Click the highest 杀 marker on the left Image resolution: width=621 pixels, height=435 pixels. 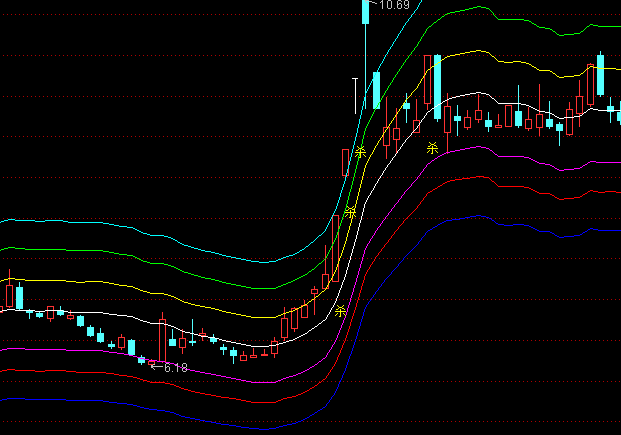359,152
